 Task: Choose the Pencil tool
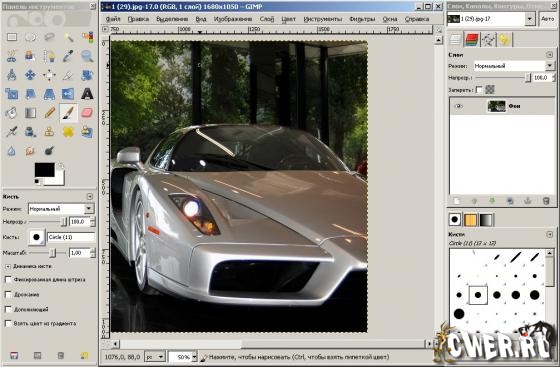point(49,113)
